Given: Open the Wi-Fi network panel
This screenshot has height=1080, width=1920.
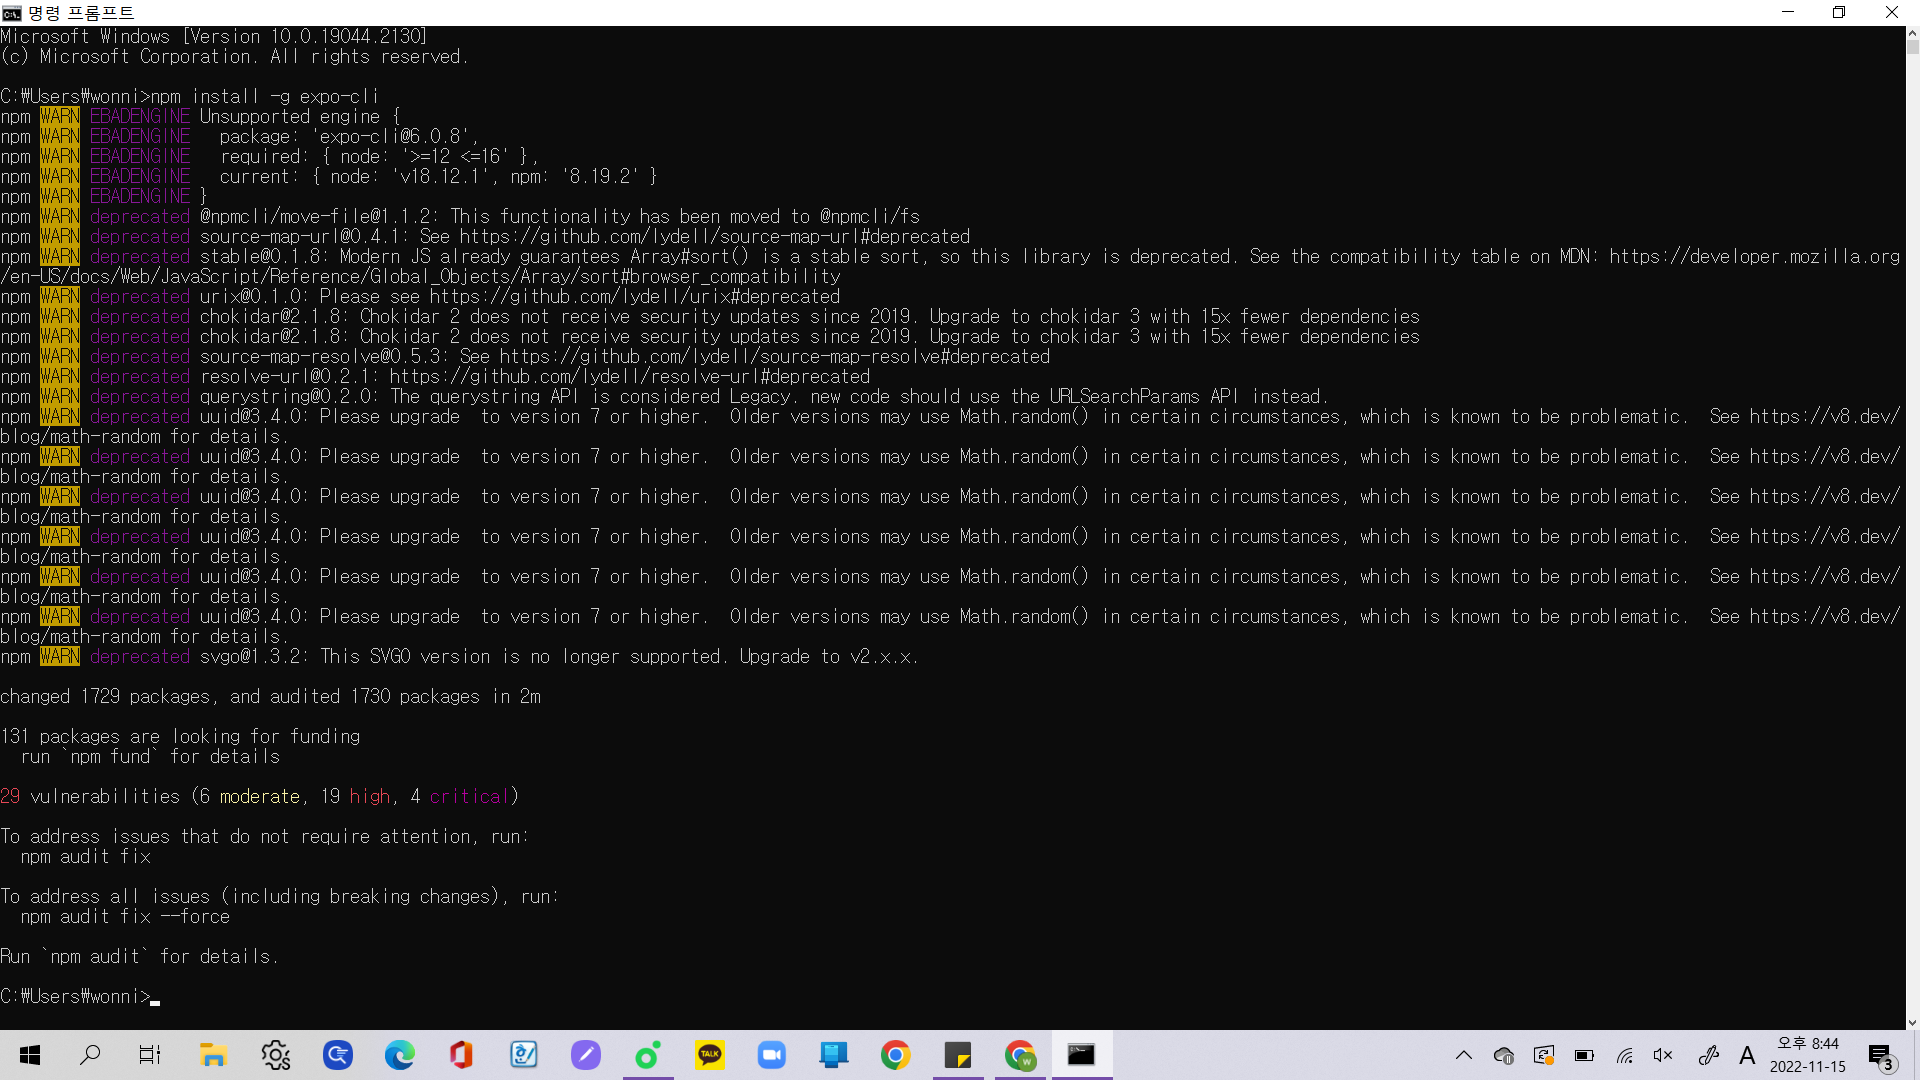Looking at the screenshot, I should [1624, 1055].
